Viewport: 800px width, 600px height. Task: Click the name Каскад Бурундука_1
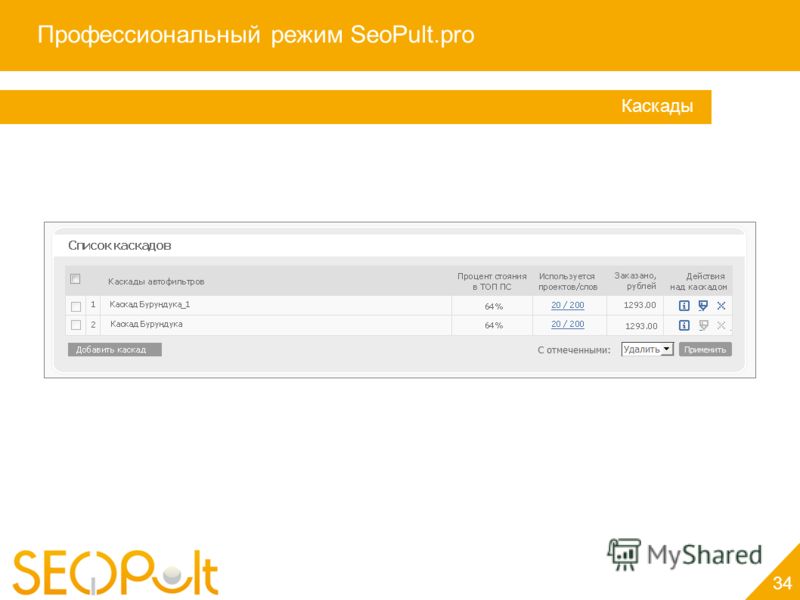(149, 305)
